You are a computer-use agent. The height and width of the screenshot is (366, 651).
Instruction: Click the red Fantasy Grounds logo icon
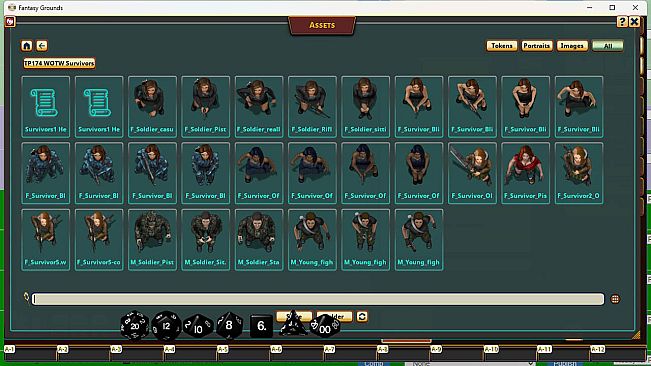(10, 22)
